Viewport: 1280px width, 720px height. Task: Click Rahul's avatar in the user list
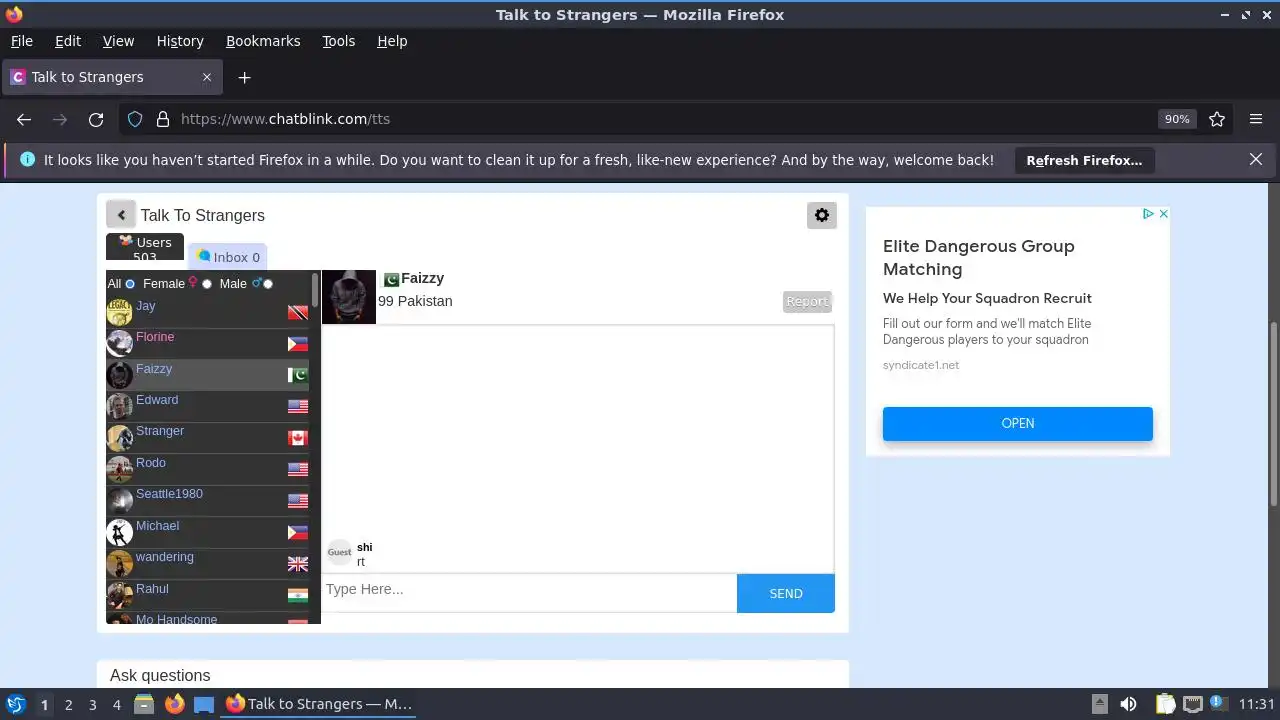click(x=120, y=595)
